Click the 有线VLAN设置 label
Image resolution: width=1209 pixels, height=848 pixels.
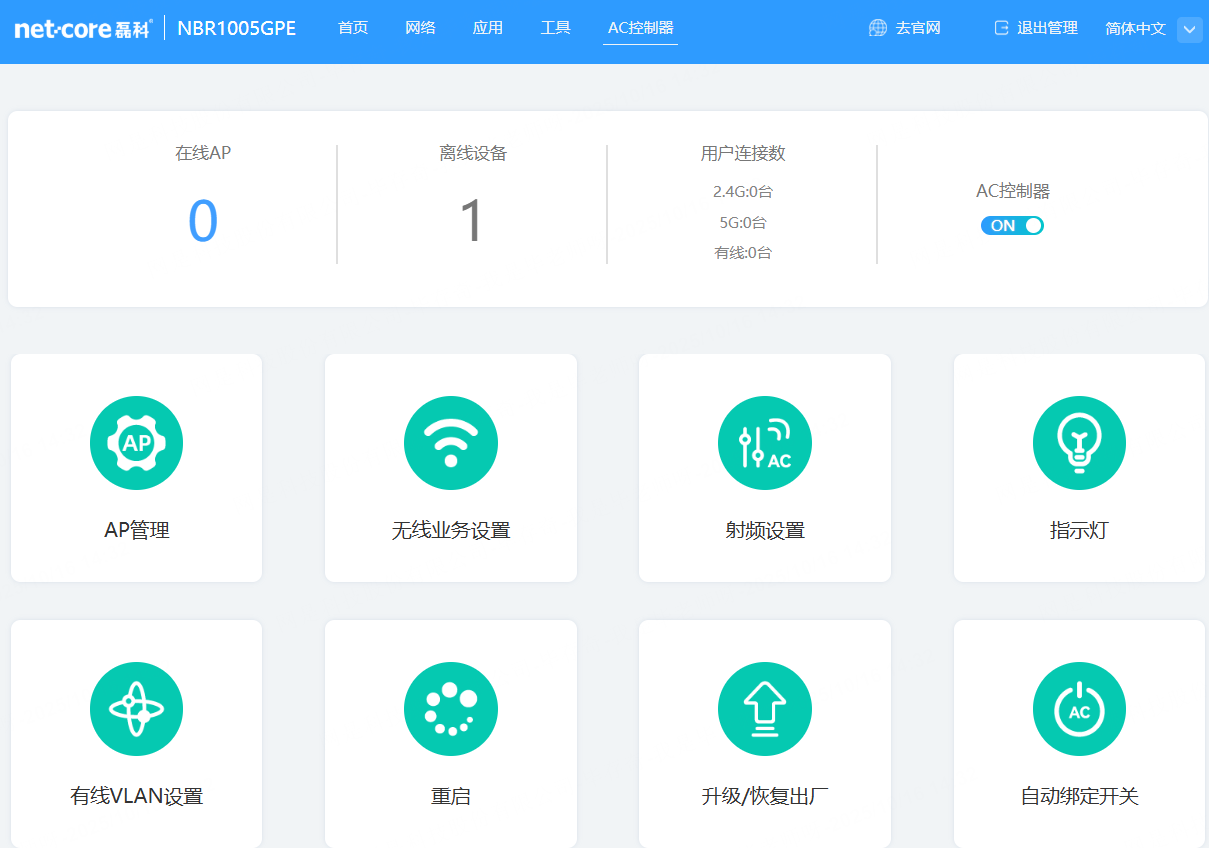click(137, 796)
